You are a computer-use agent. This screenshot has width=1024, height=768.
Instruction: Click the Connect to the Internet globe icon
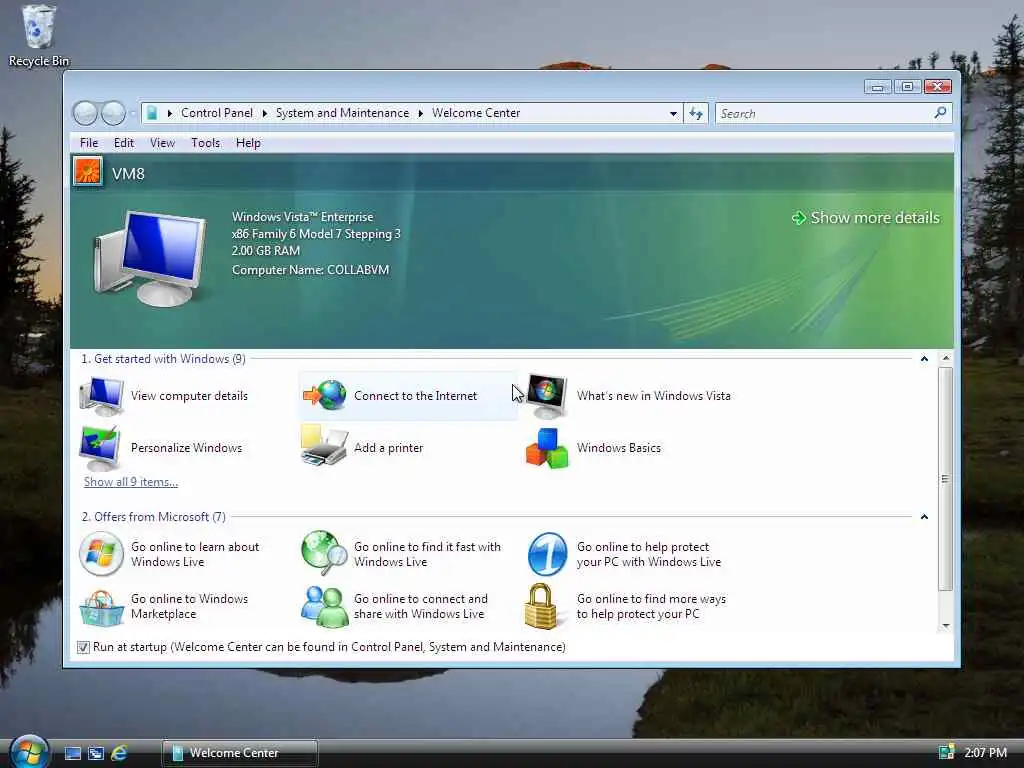coord(325,395)
